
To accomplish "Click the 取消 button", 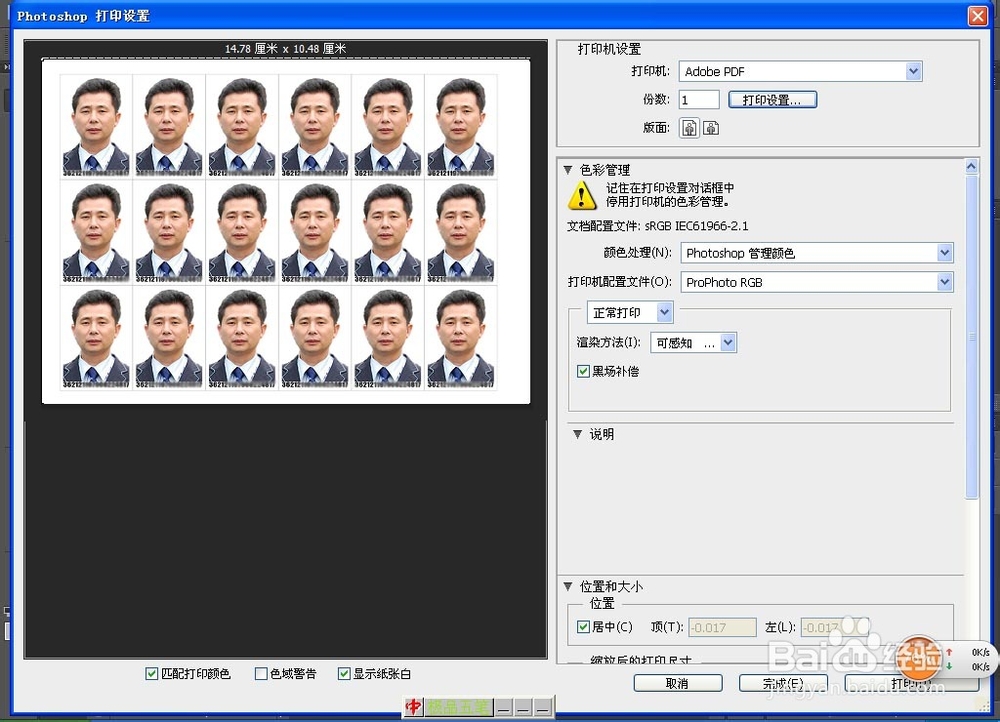I will pos(678,683).
